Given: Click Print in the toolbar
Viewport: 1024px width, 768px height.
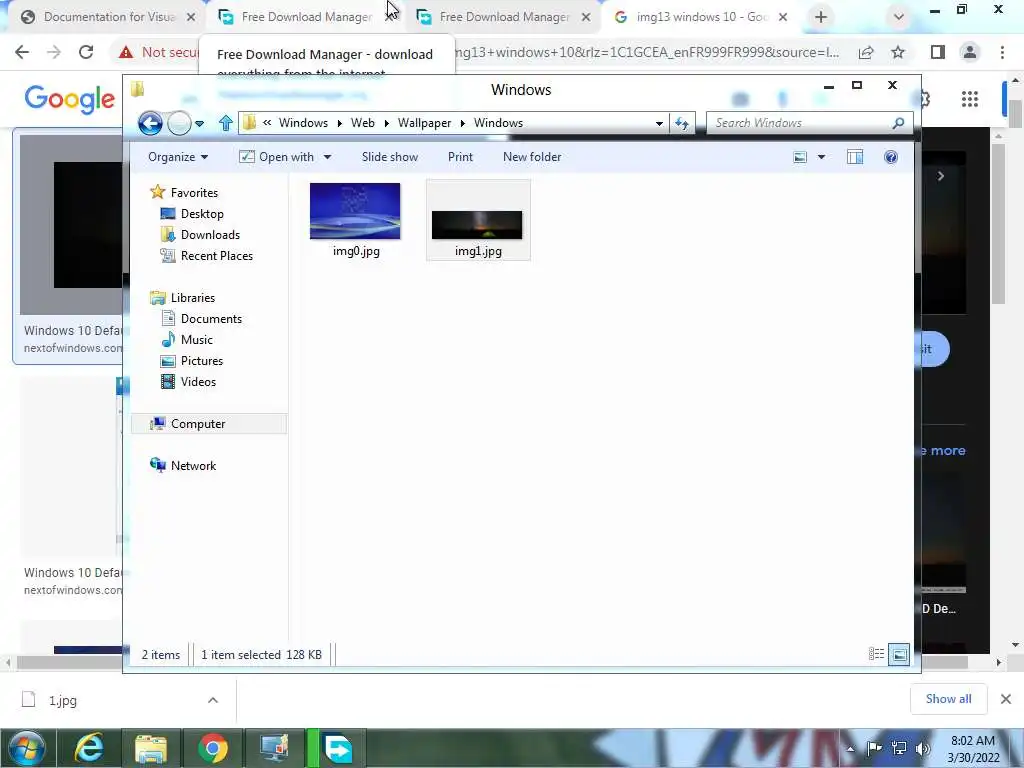Looking at the screenshot, I should pyautogui.click(x=460, y=157).
